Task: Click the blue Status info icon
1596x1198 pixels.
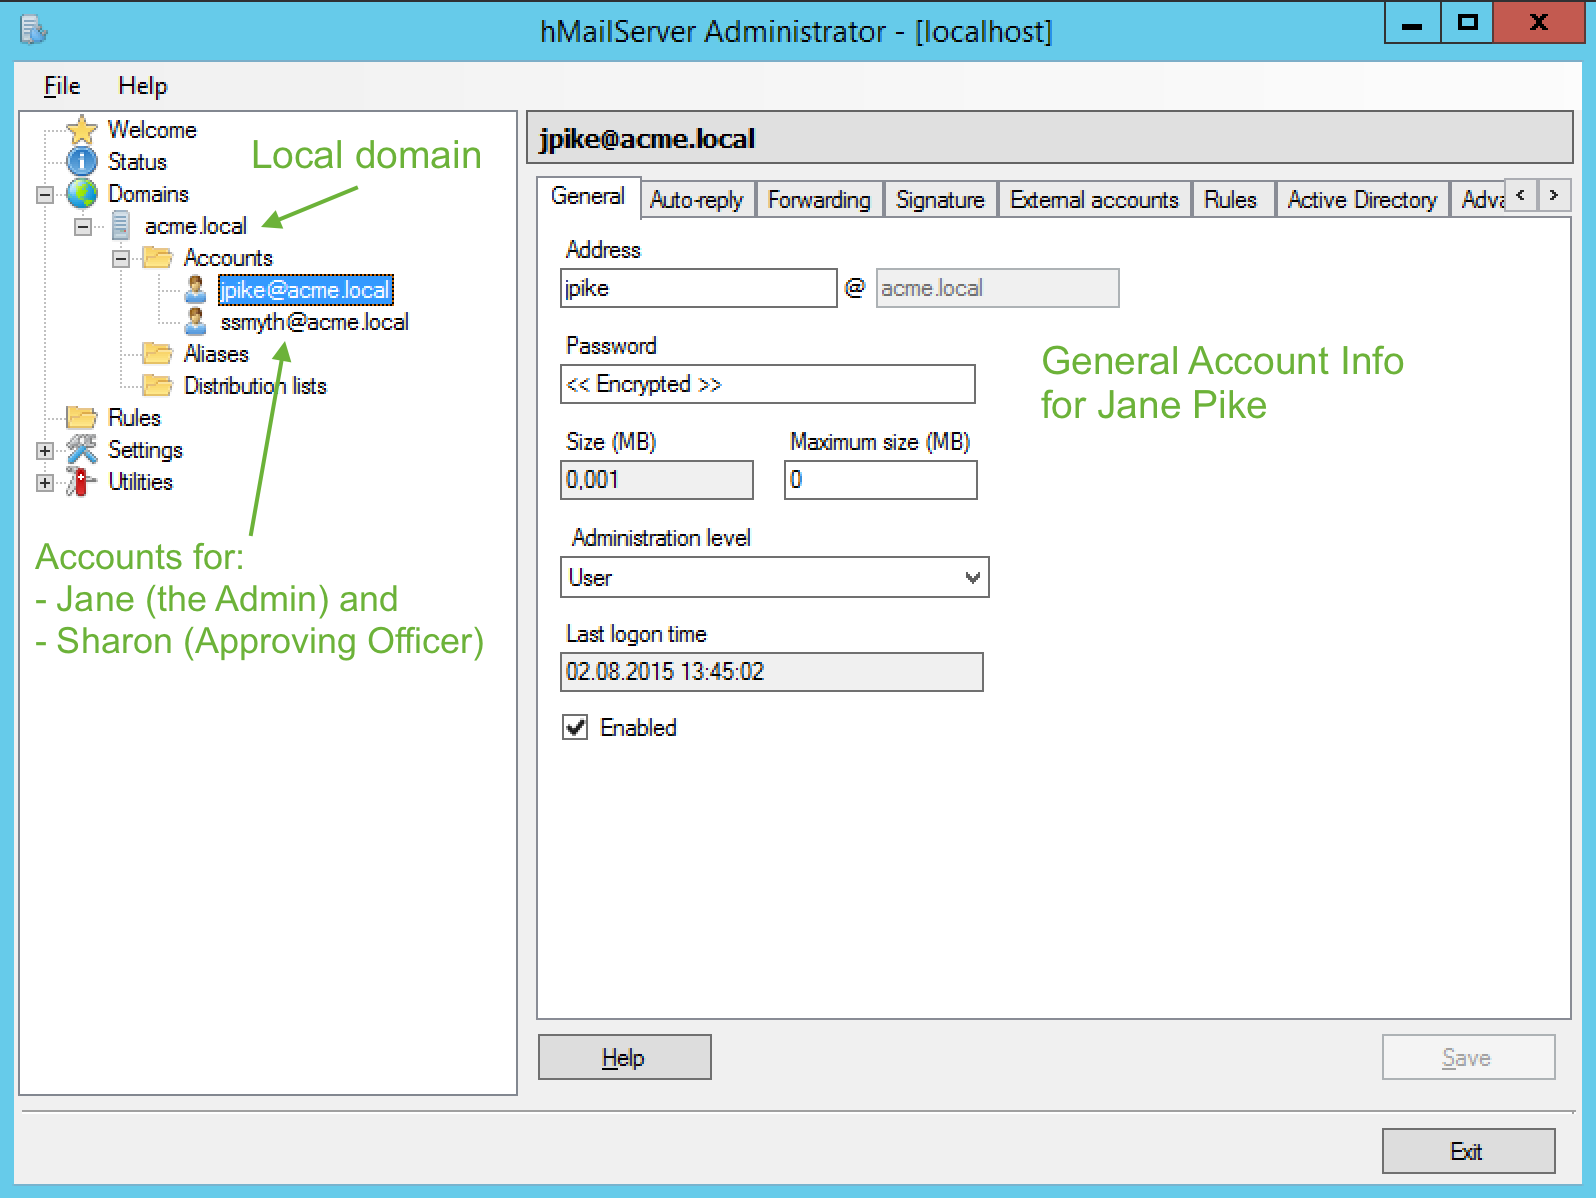Action: 81,162
